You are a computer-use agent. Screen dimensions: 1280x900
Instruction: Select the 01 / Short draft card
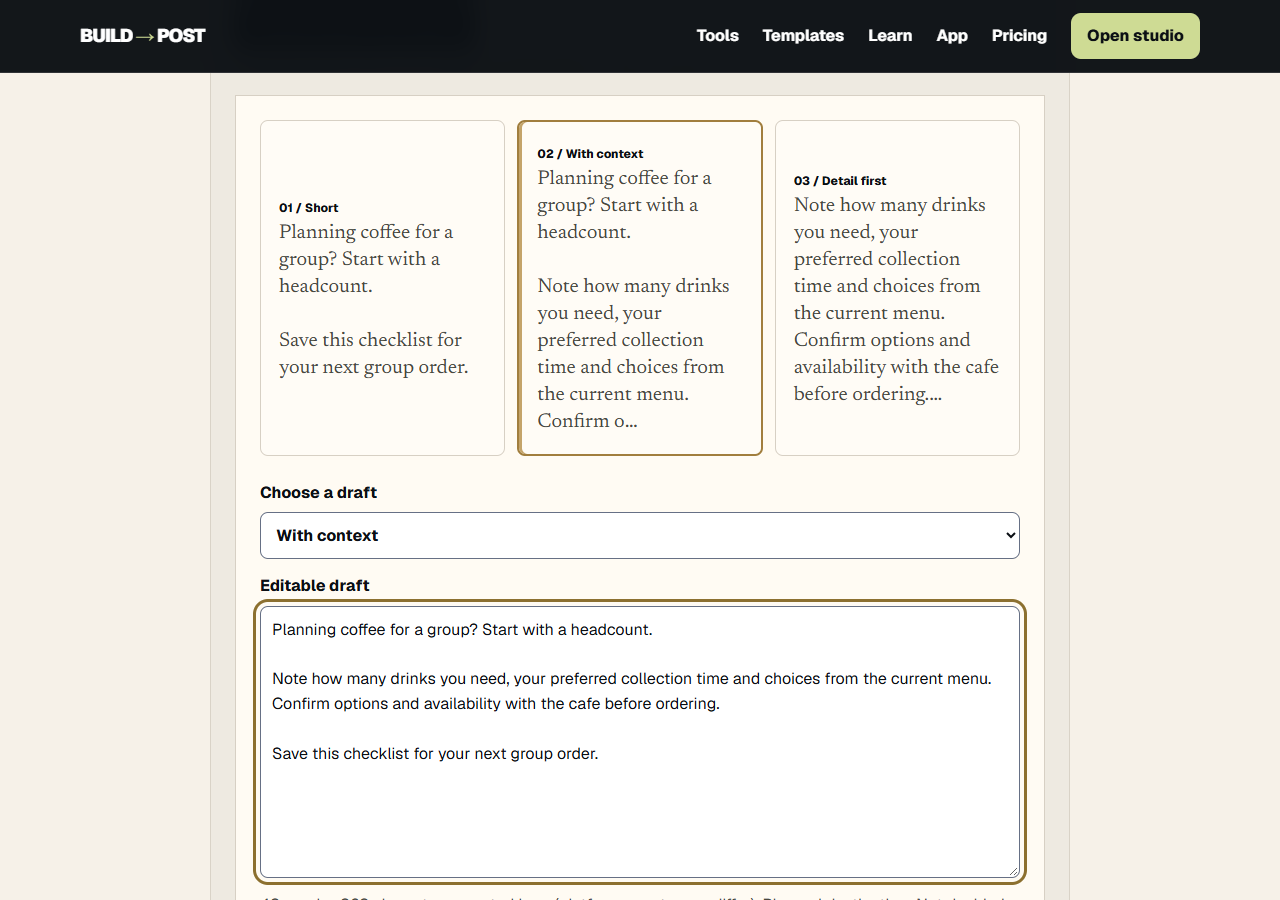pyautogui.click(x=382, y=288)
